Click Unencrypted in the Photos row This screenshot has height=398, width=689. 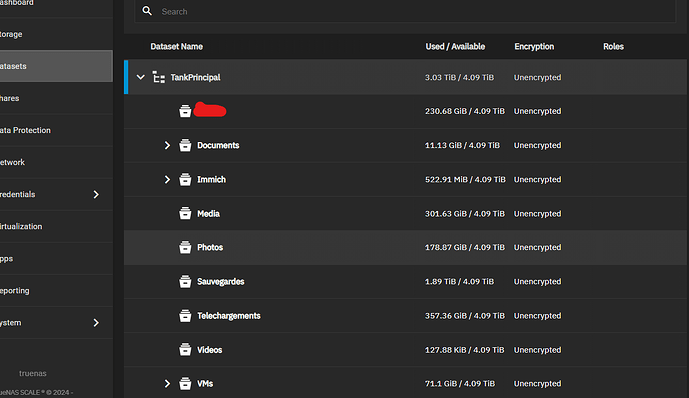click(537, 248)
